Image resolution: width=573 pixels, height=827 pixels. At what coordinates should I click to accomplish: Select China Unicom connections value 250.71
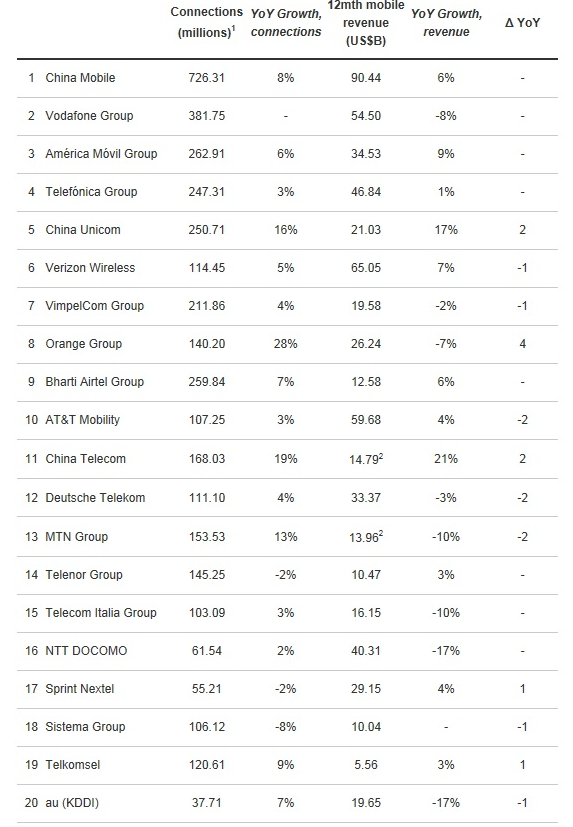pyautogui.click(x=206, y=229)
